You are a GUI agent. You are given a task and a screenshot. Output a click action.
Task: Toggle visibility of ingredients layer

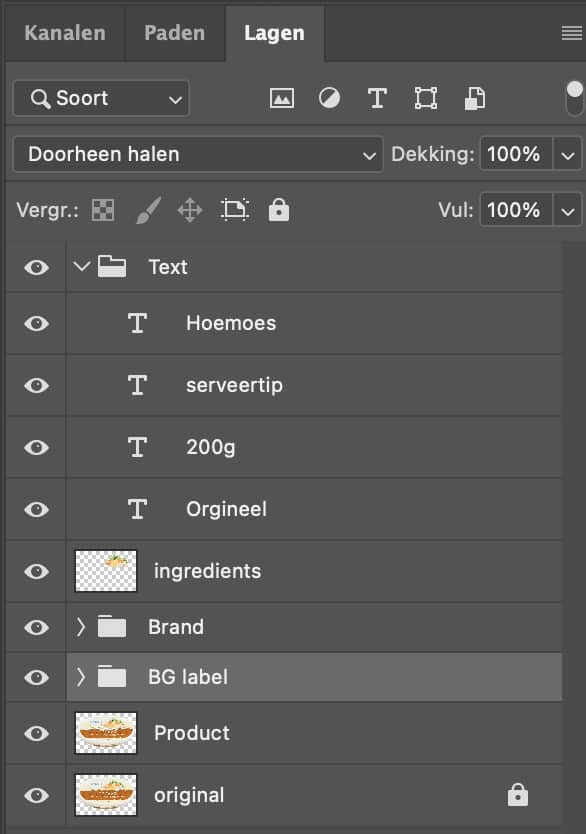[x=36, y=571]
